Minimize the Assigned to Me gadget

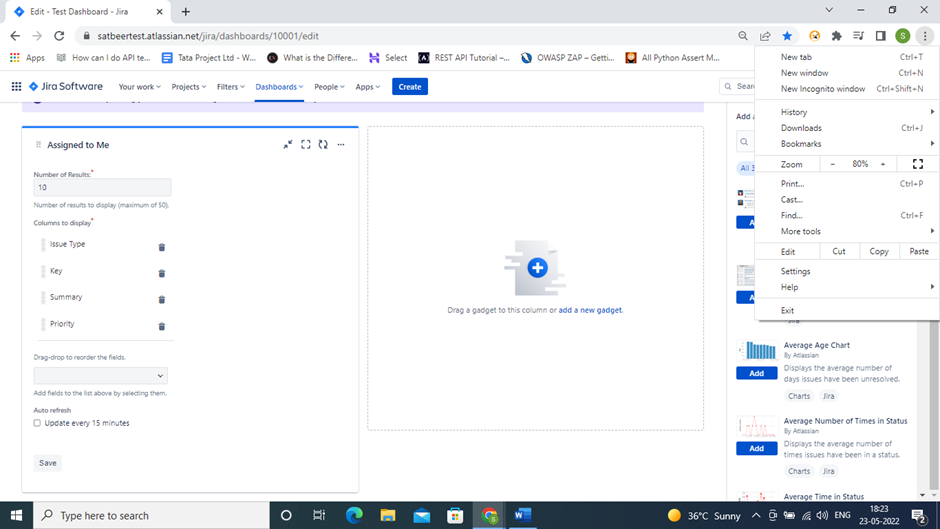288,145
